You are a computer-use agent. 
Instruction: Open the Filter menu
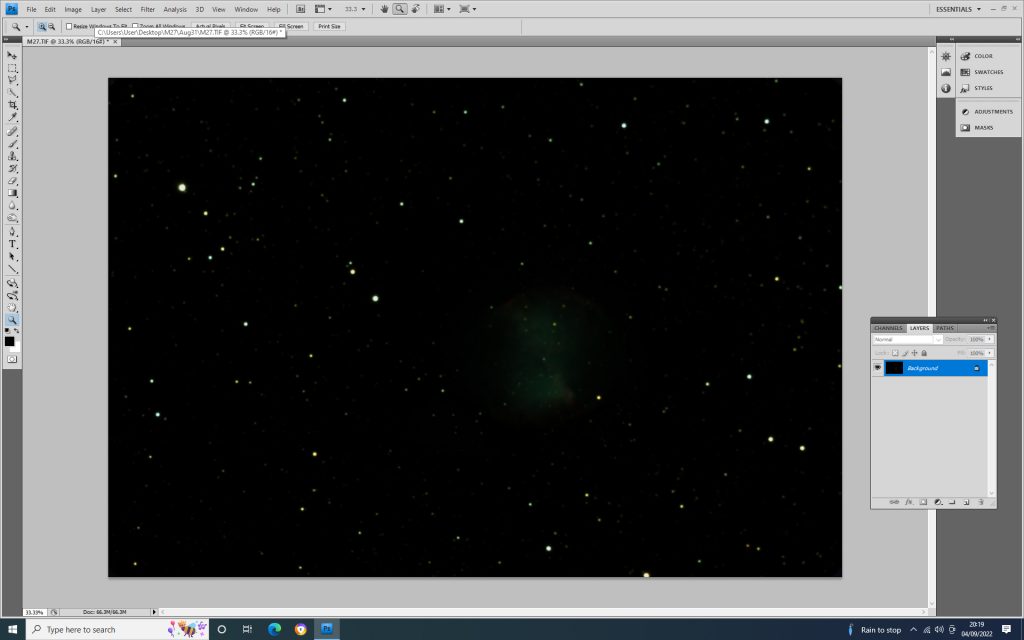pos(148,9)
